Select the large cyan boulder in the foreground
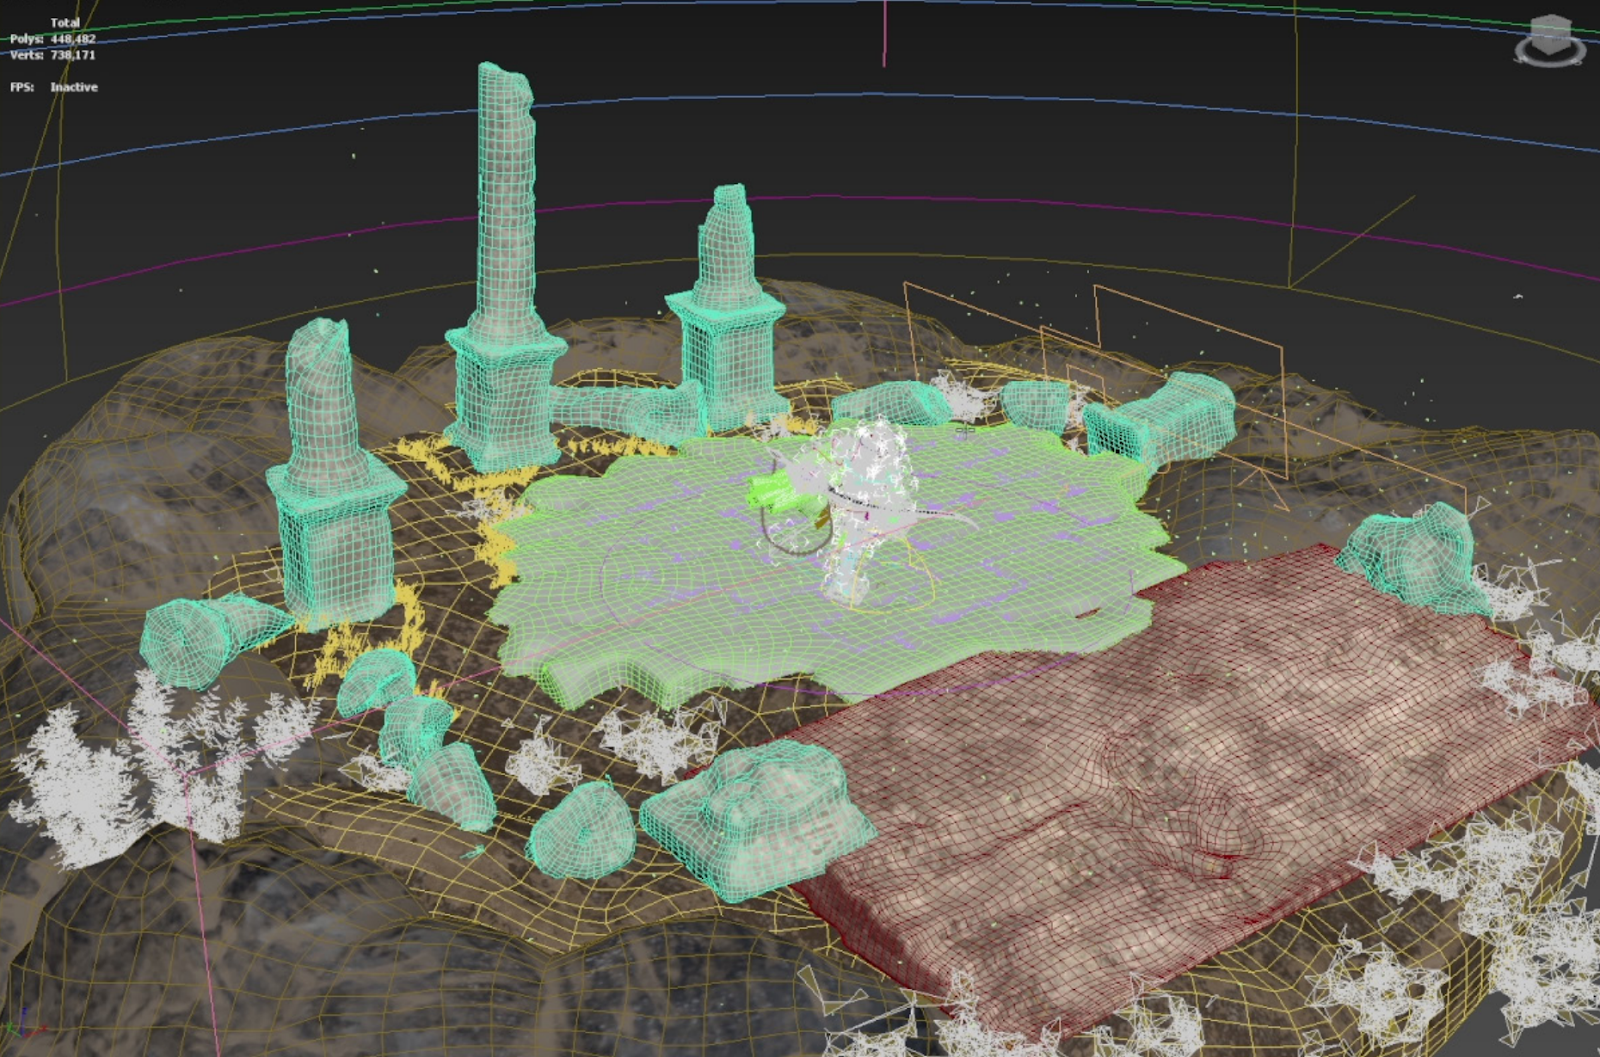This screenshot has height=1057, width=1600. point(756,817)
